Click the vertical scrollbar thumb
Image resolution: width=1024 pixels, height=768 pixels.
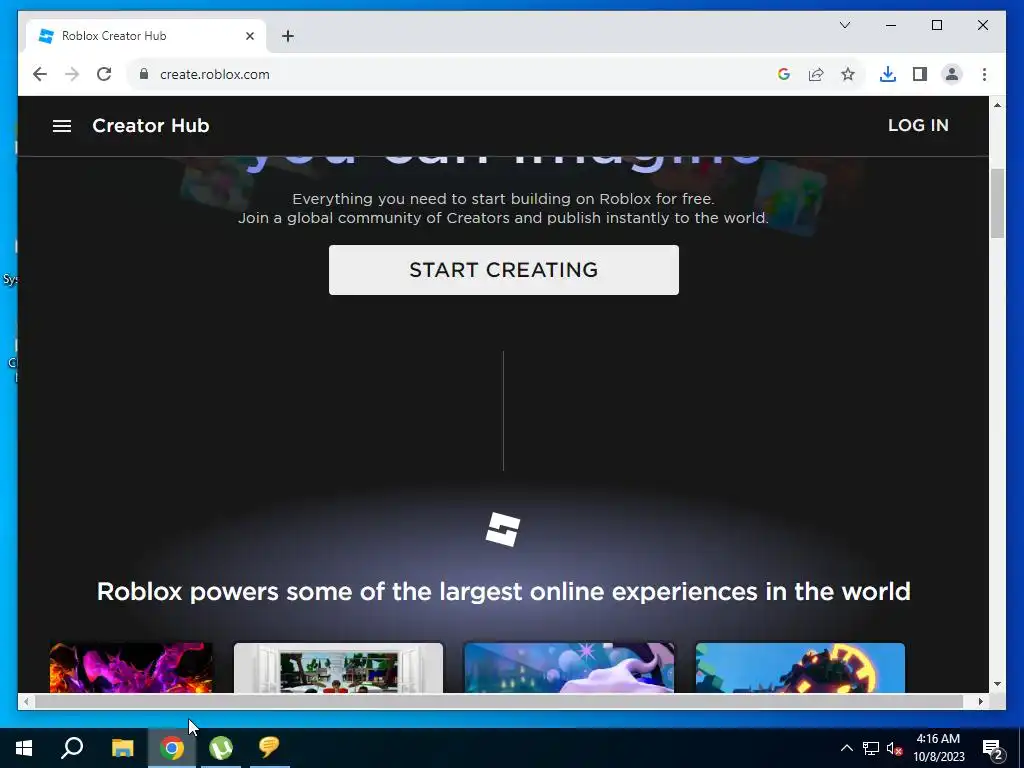[x=997, y=203]
